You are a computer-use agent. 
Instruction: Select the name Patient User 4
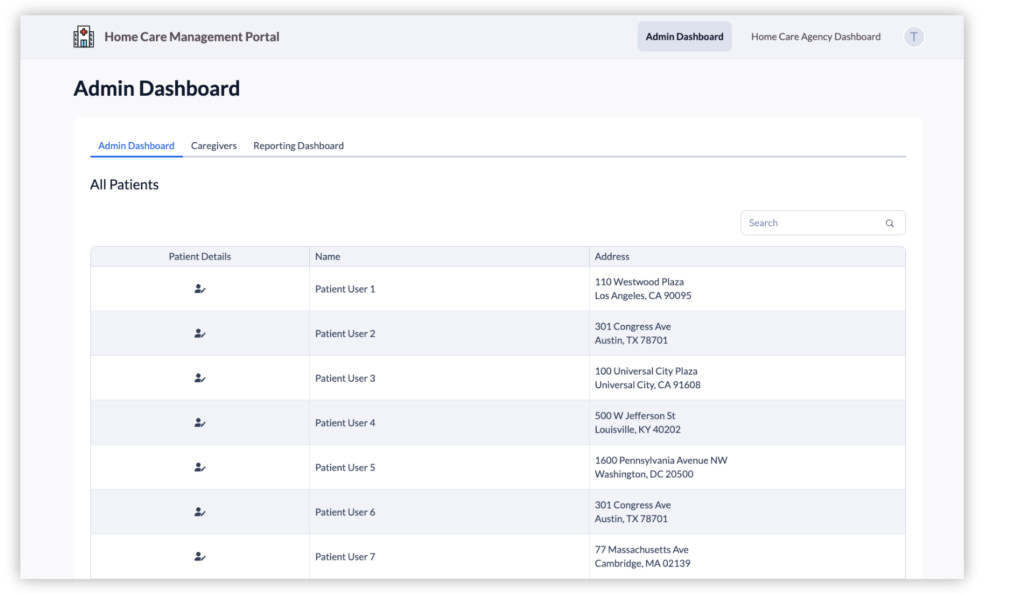[345, 423]
